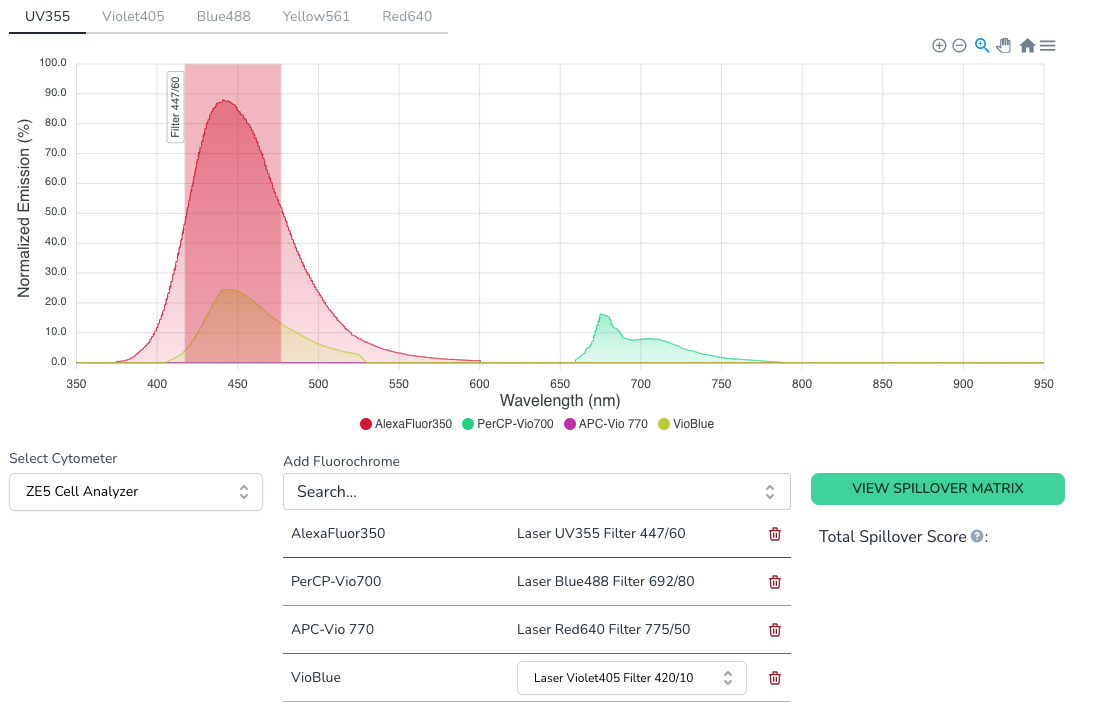This screenshot has width=1101, height=708.
Task: Delete the AlexaFluor350 fluorochrome row
Action: [774, 534]
